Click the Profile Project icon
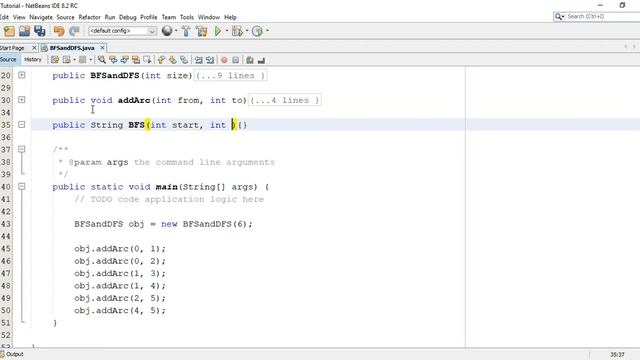 [257, 31]
